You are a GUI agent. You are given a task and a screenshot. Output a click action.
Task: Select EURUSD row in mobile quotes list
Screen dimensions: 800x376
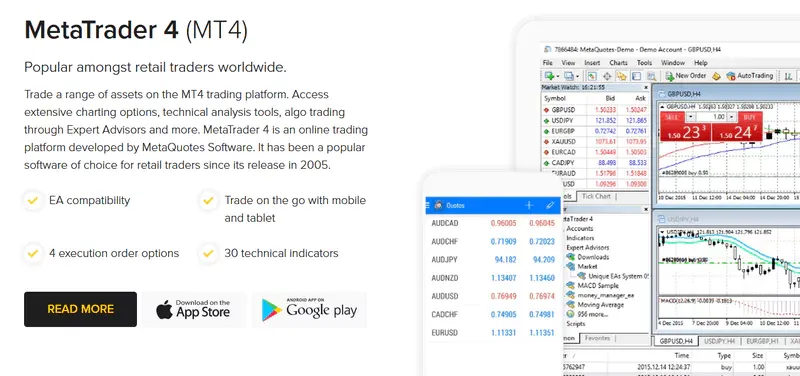(x=493, y=333)
